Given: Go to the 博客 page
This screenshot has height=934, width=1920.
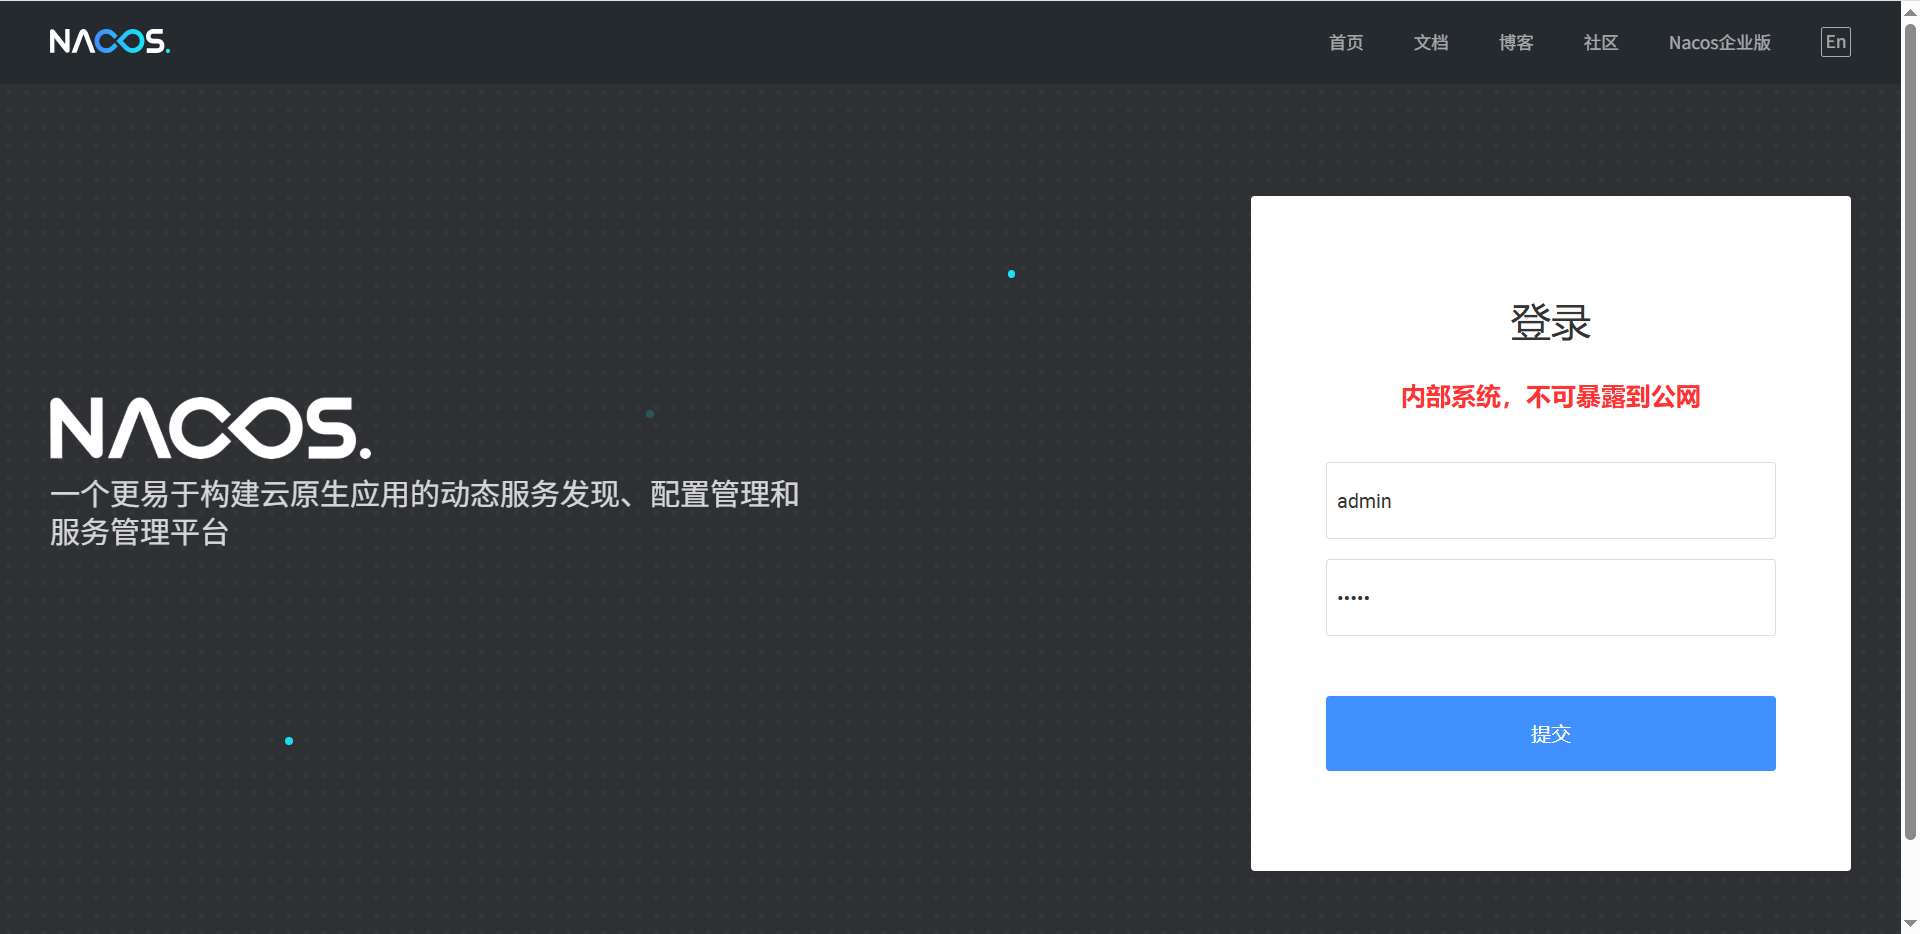Looking at the screenshot, I should (x=1516, y=42).
